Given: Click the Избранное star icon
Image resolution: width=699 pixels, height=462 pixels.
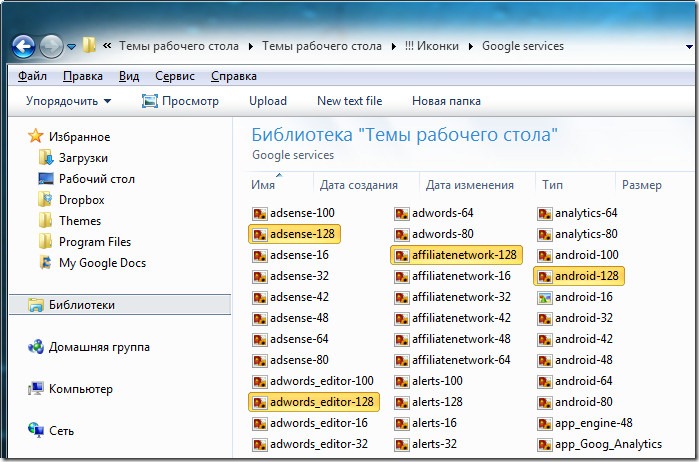Looking at the screenshot, I should [36, 136].
